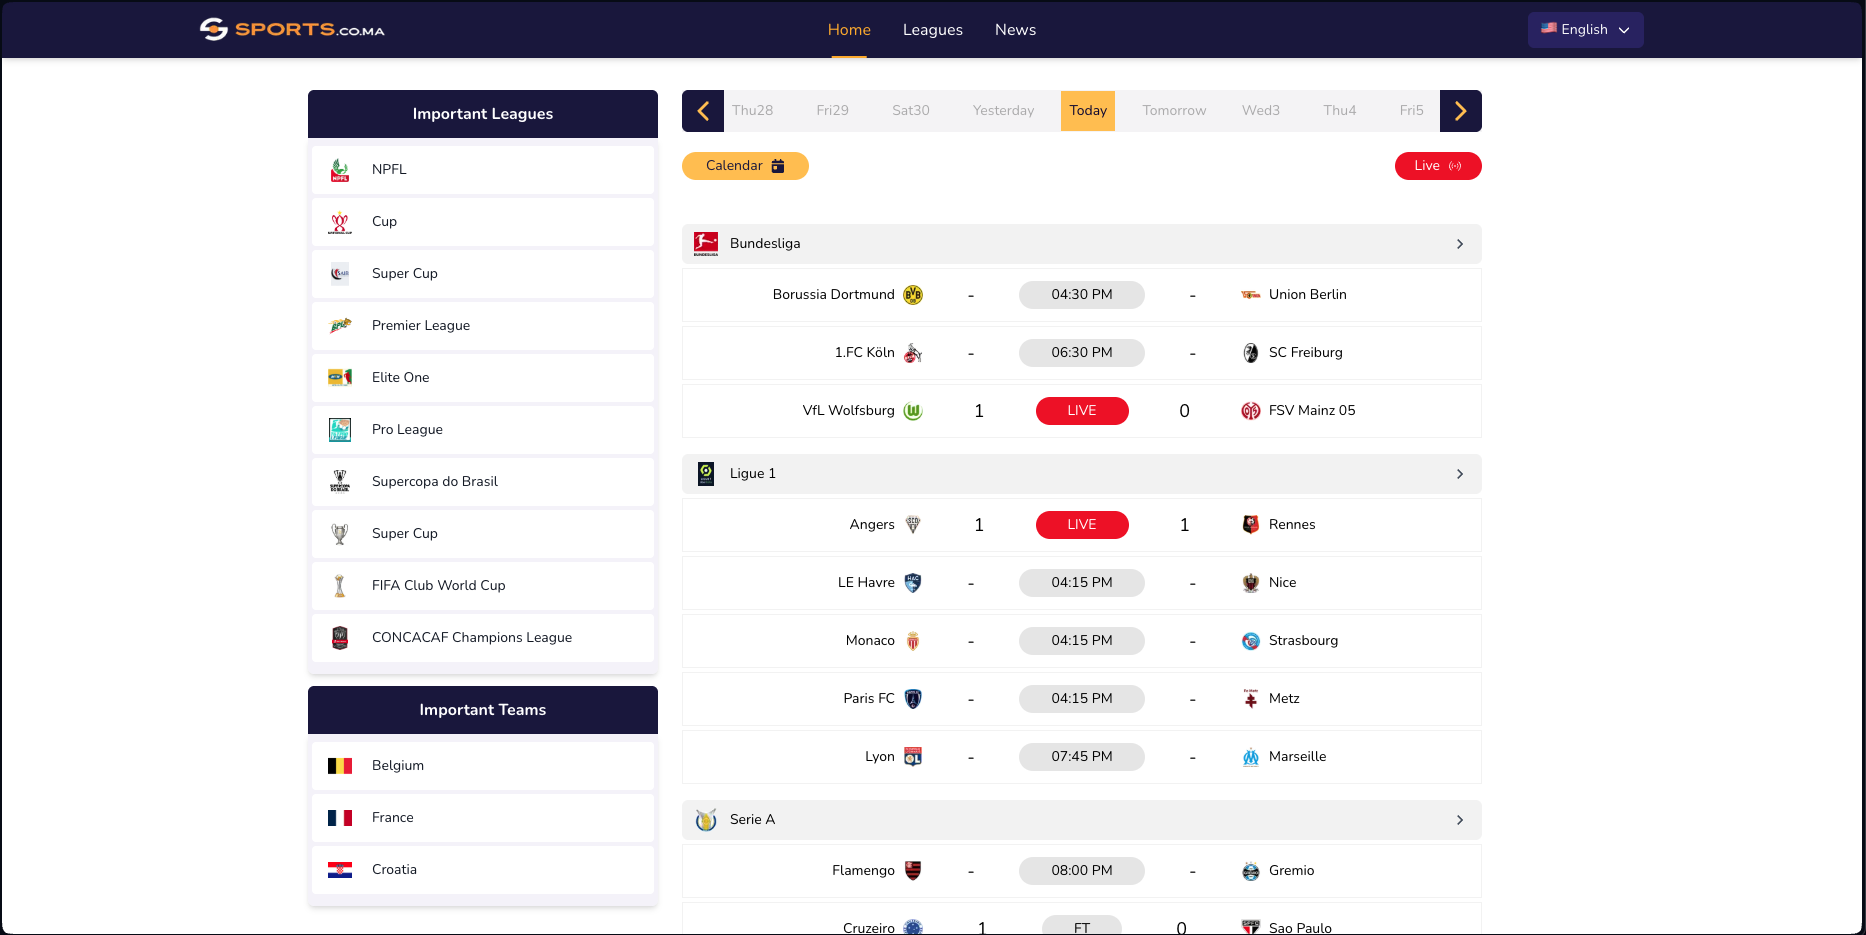Click the FIFA Club World Cup trophy icon
The image size is (1866, 935).
(x=340, y=586)
